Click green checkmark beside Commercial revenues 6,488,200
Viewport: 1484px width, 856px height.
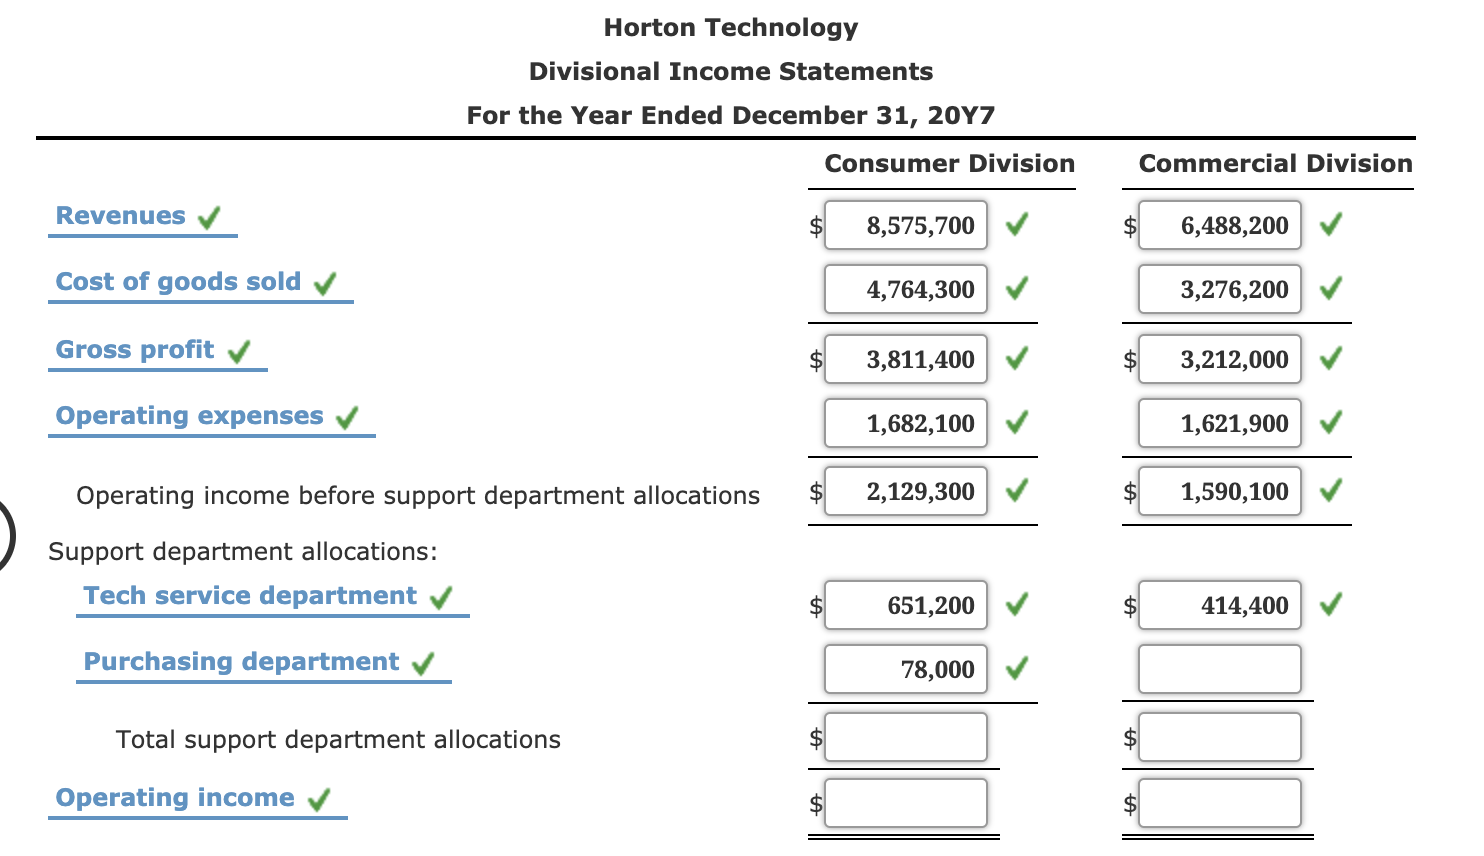(1330, 224)
